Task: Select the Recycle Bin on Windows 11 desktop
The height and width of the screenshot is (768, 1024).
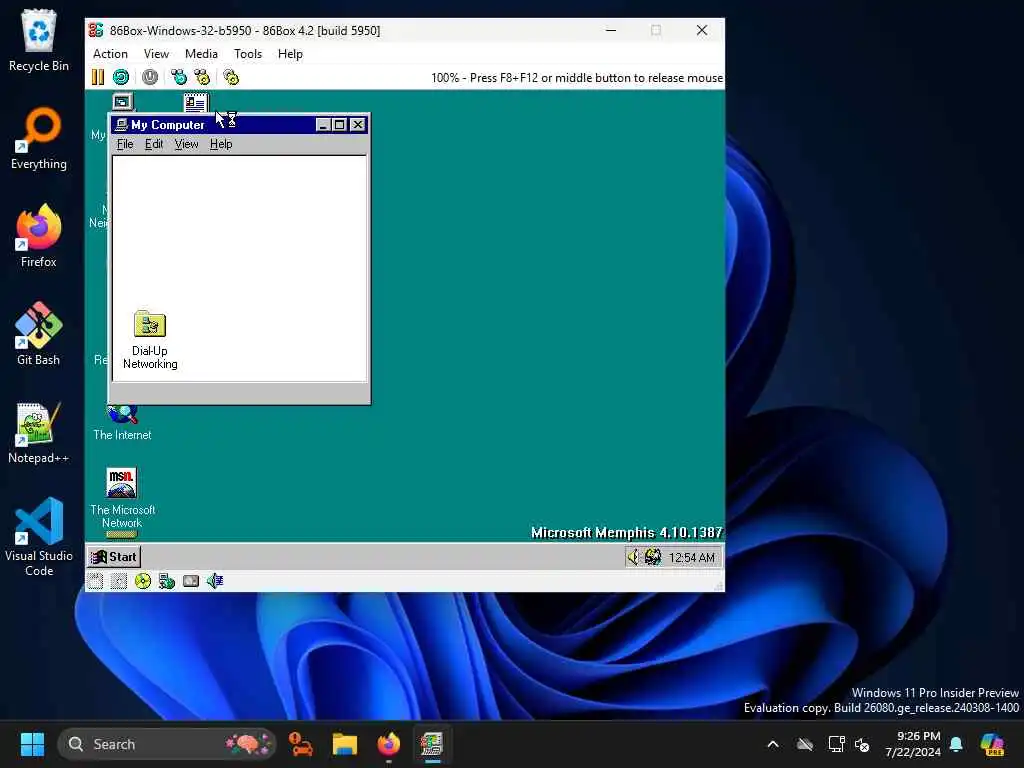Action: tap(39, 40)
